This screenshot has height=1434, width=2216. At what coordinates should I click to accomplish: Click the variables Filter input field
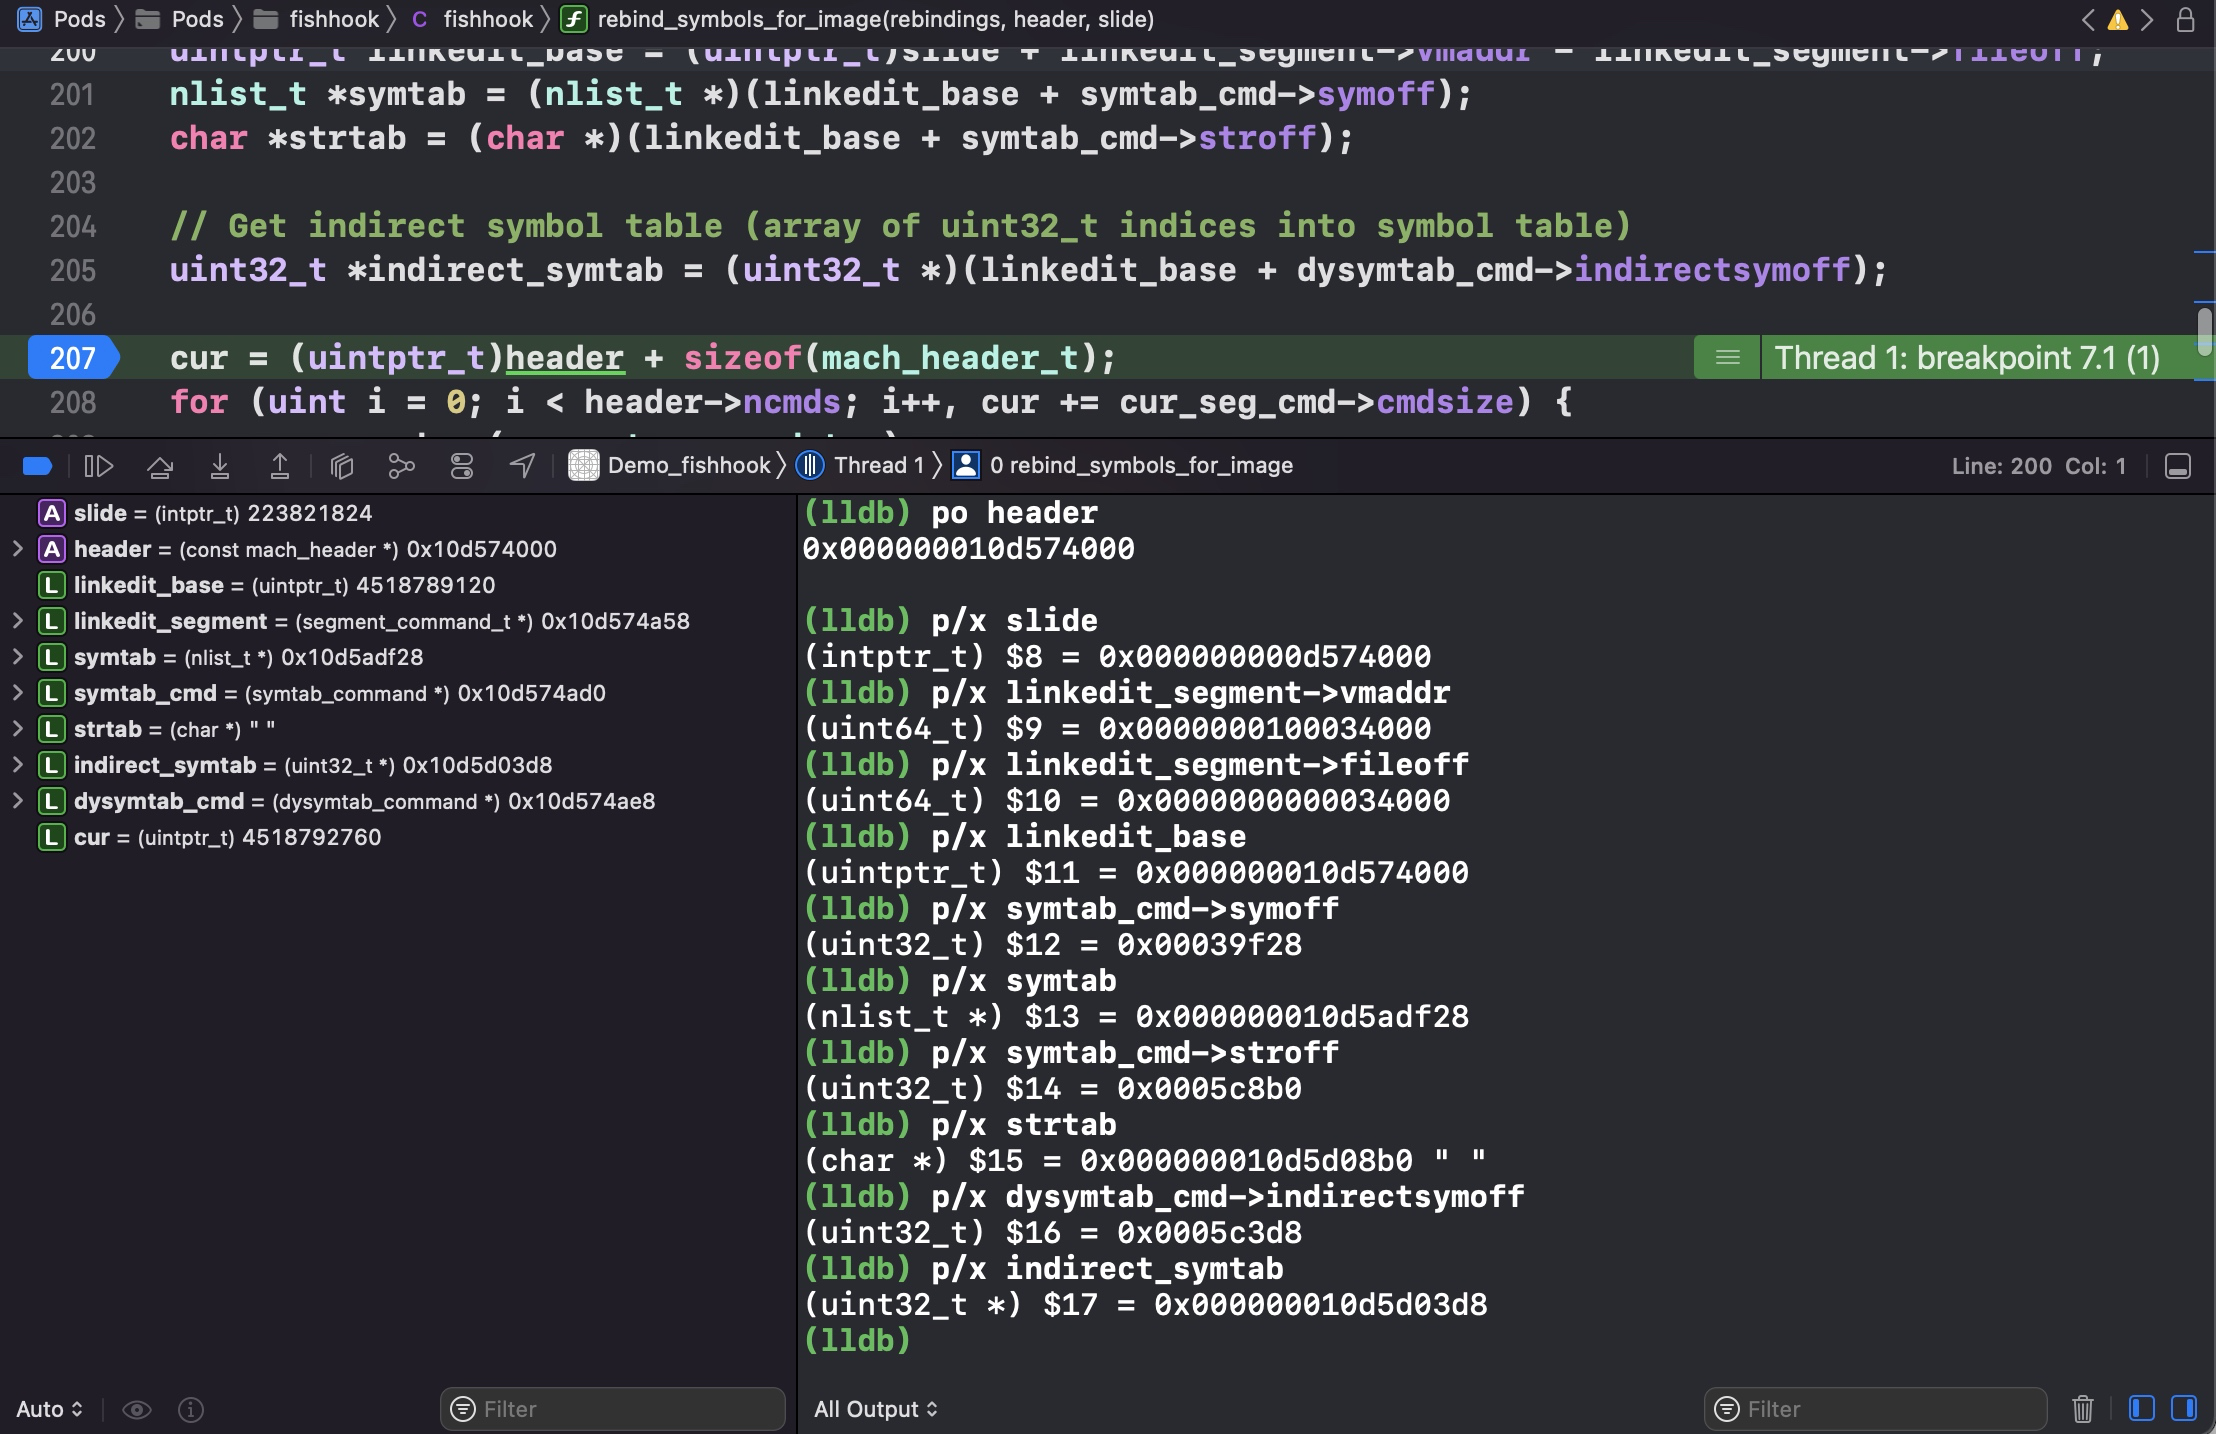tap(625, 1409)
